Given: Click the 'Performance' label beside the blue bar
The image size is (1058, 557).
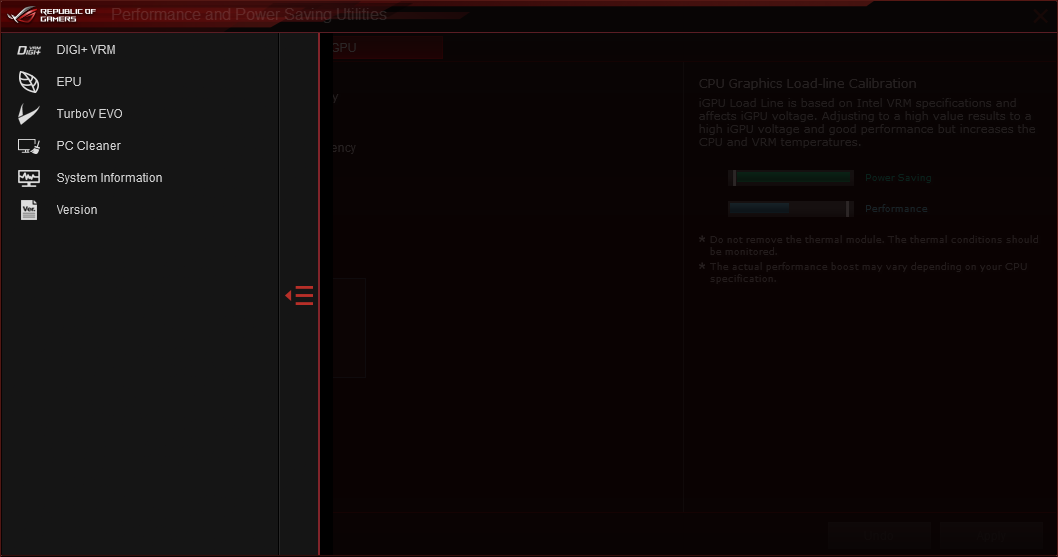Looking at the screenshot, I should (896, 209).
